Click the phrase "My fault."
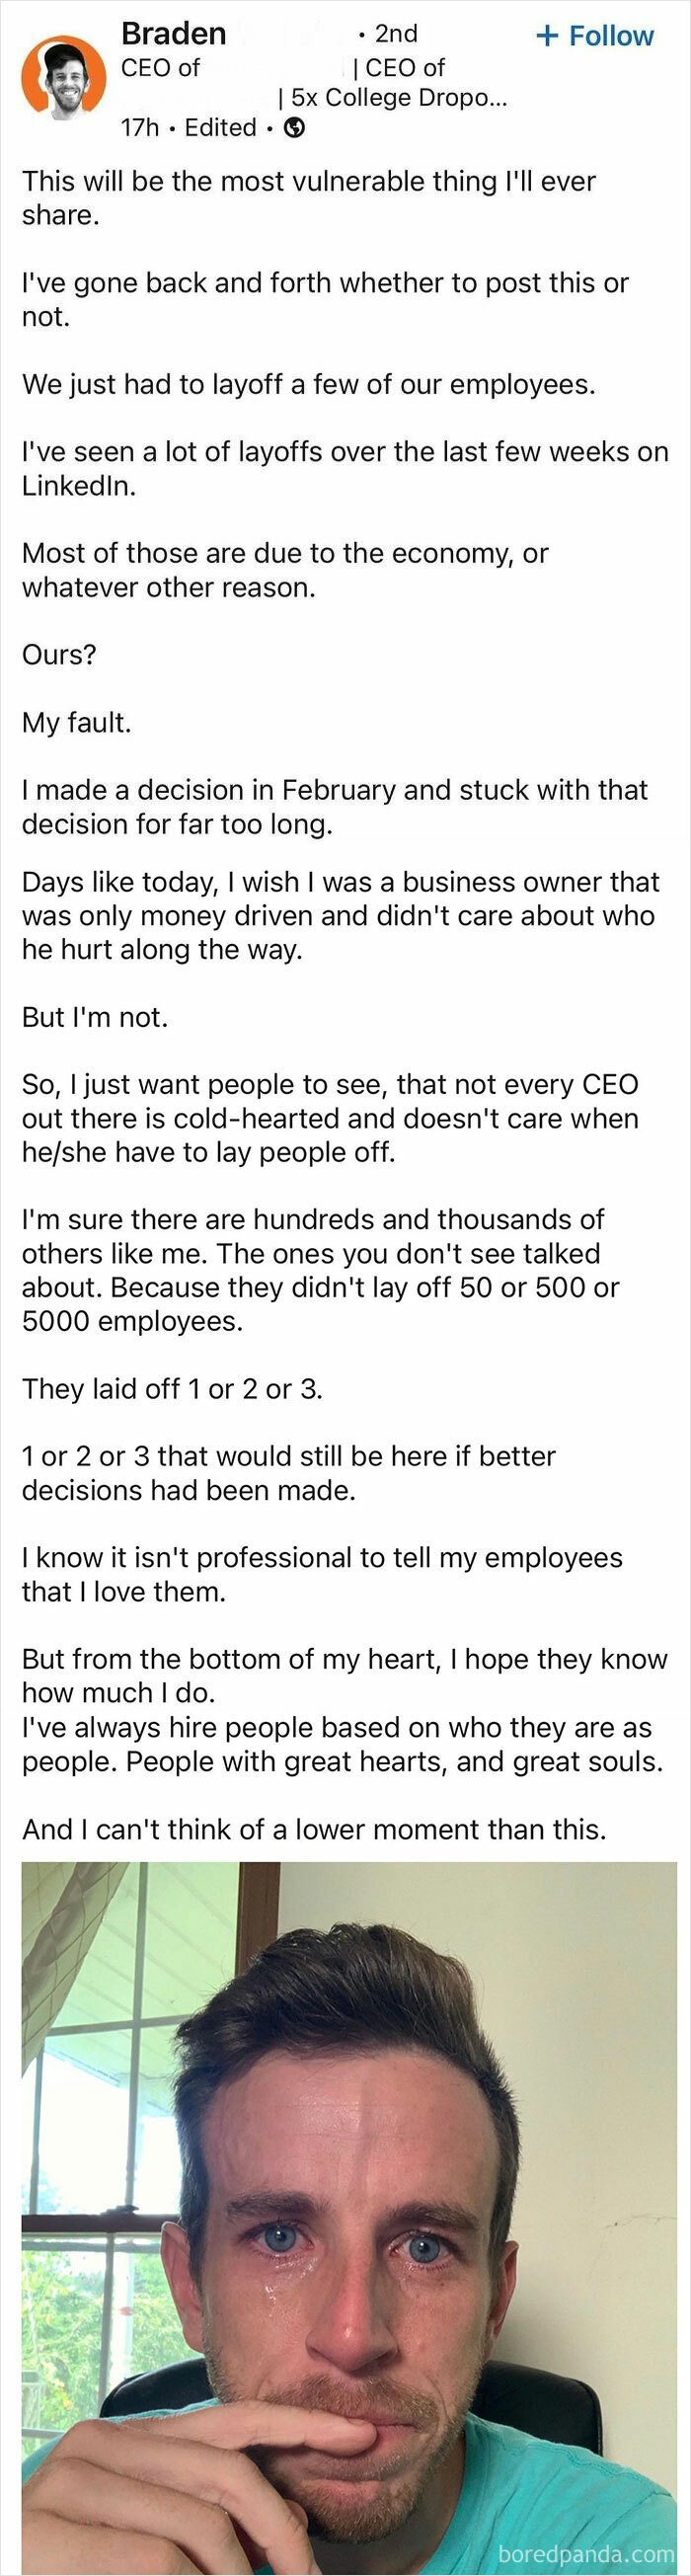Image resolution: width=691 pixels, height=2576 pixels. 75,720
